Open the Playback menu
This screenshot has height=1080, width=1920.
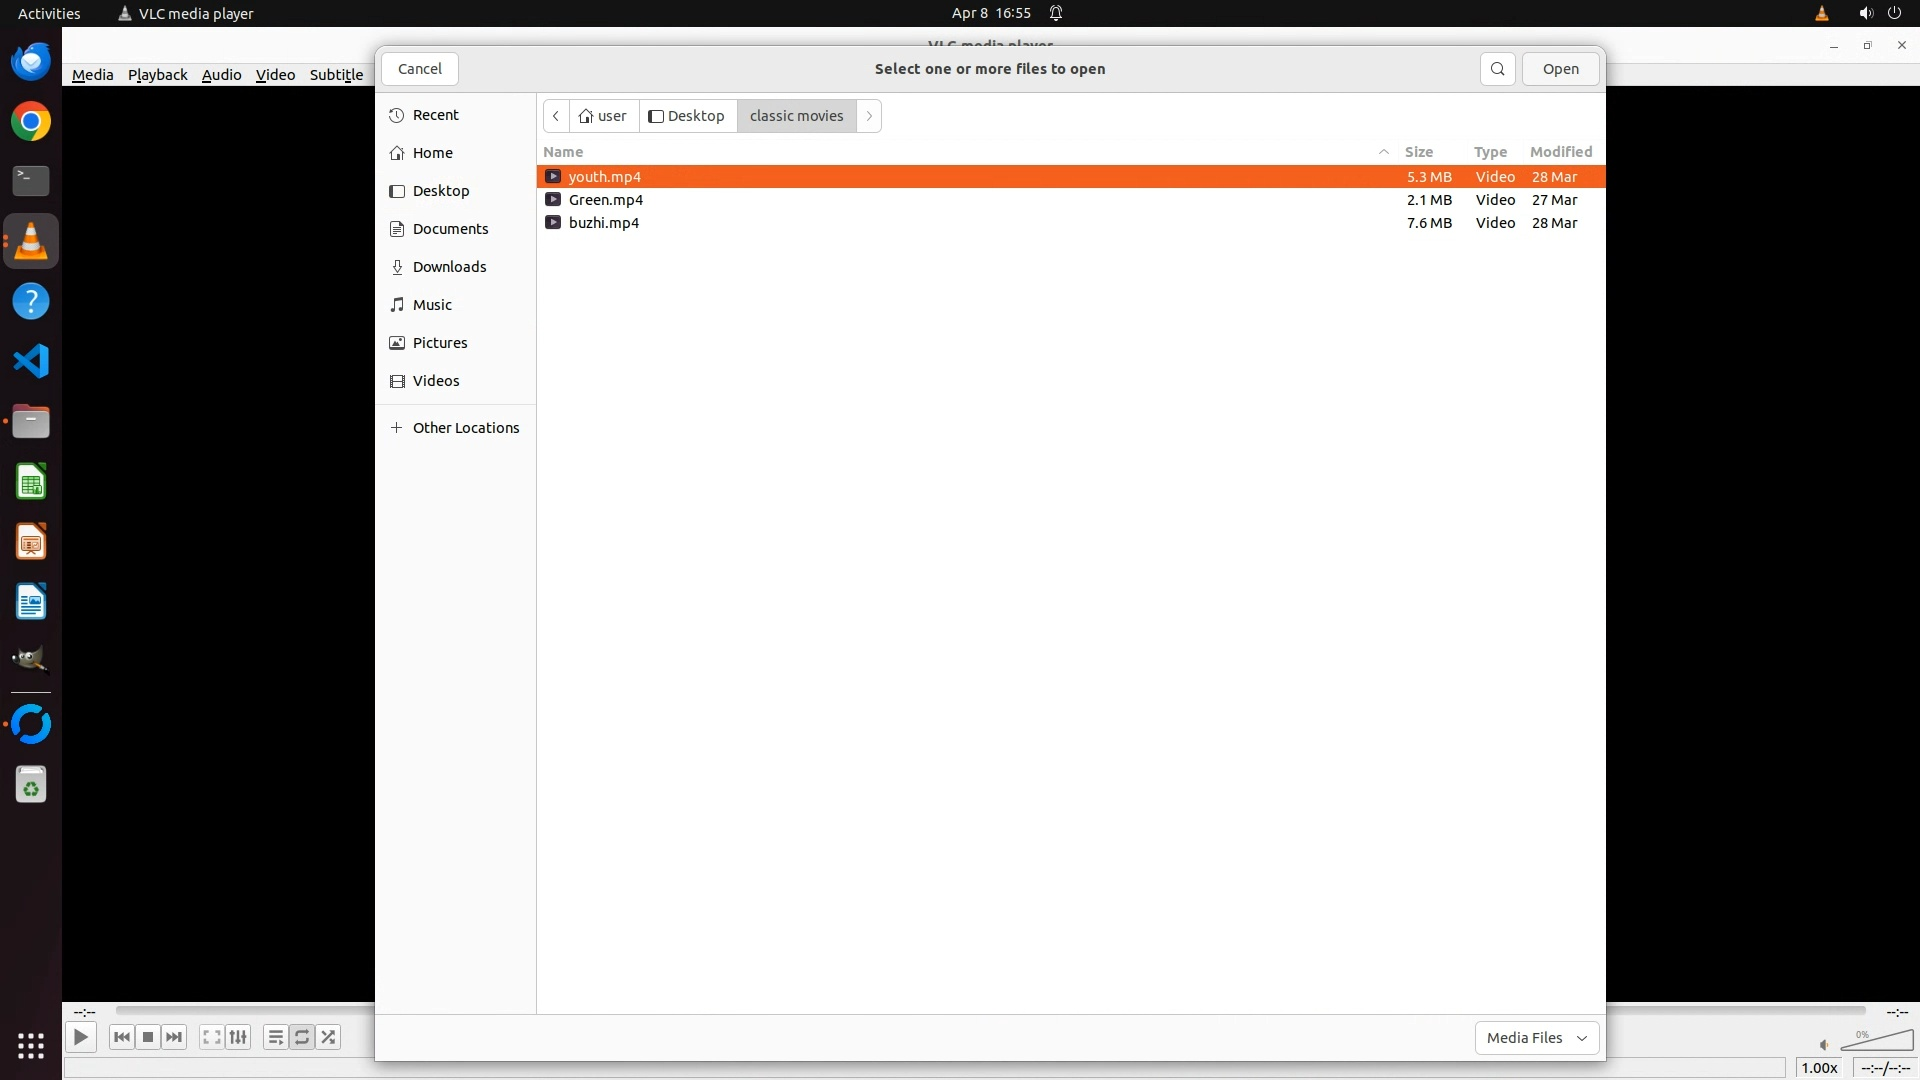157,75
